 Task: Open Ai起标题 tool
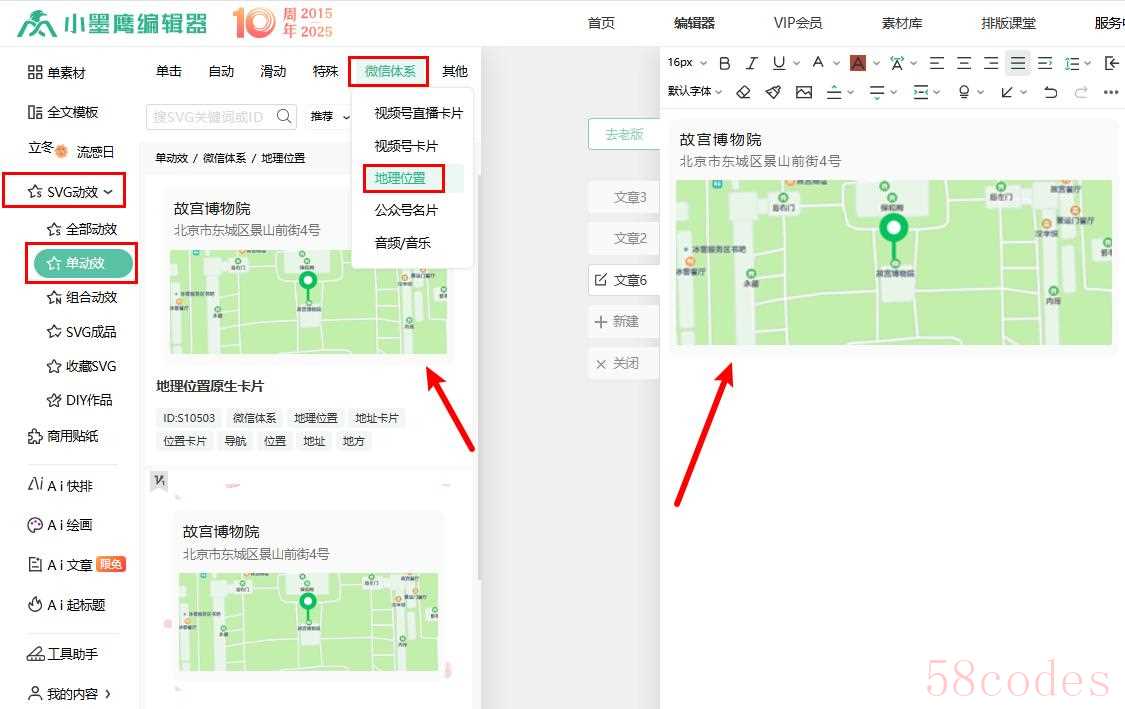tap(66, 605)
